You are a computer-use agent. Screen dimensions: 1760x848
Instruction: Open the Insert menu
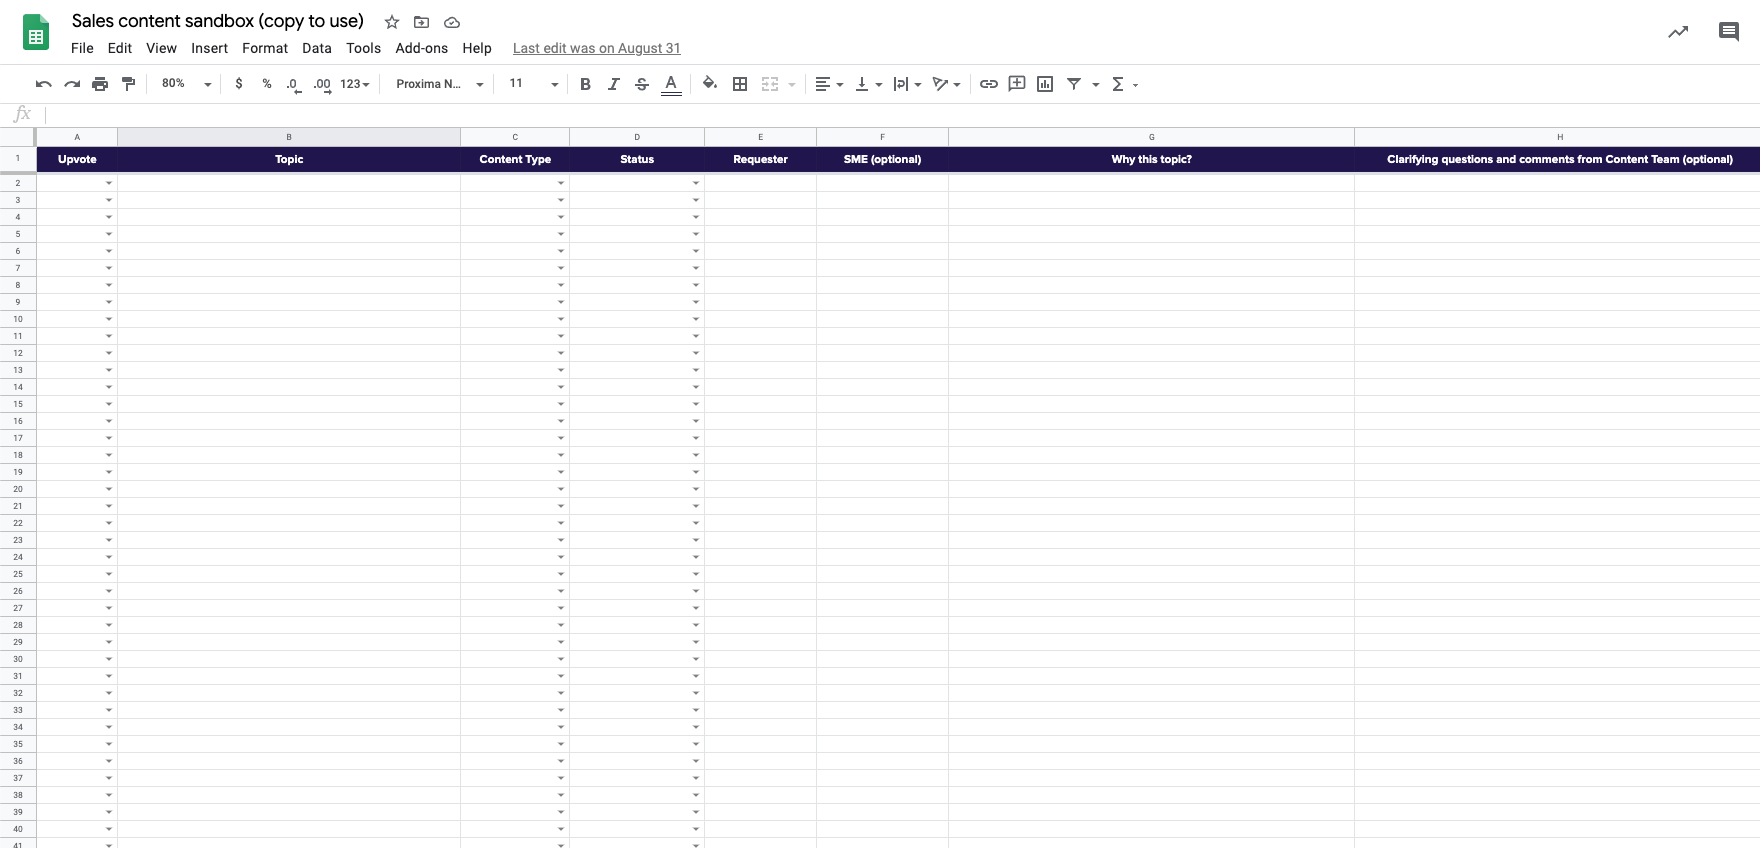point(209,48)
